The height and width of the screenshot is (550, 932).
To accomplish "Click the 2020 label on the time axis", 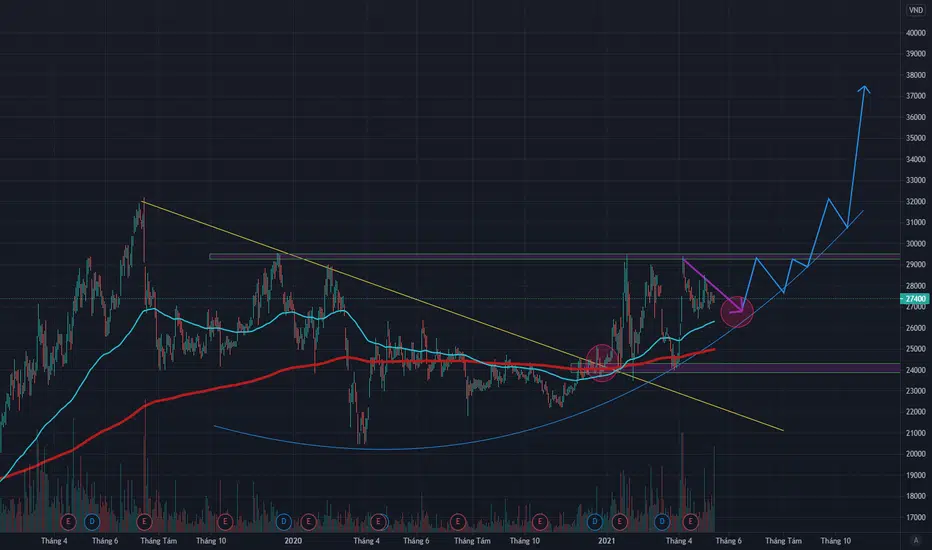I will [x=293, y=540].
